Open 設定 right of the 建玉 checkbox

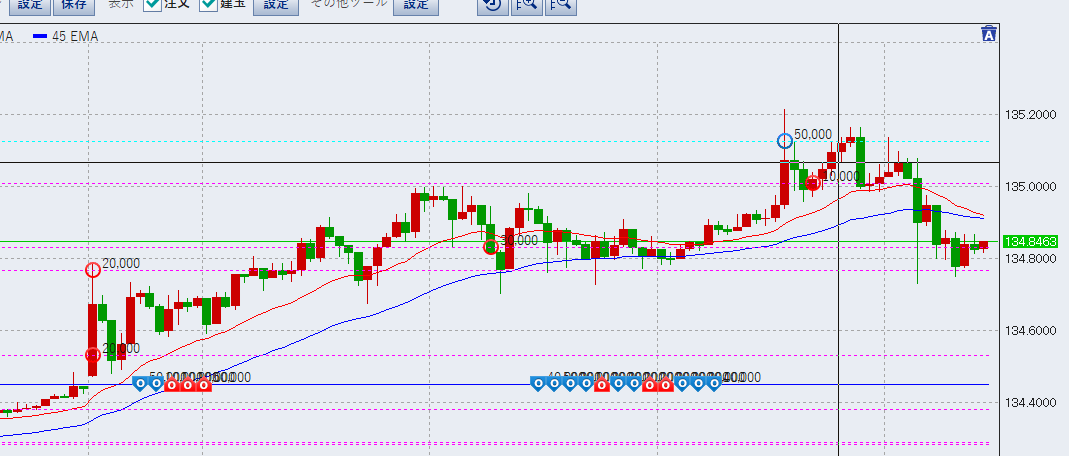tap(276, 5)
